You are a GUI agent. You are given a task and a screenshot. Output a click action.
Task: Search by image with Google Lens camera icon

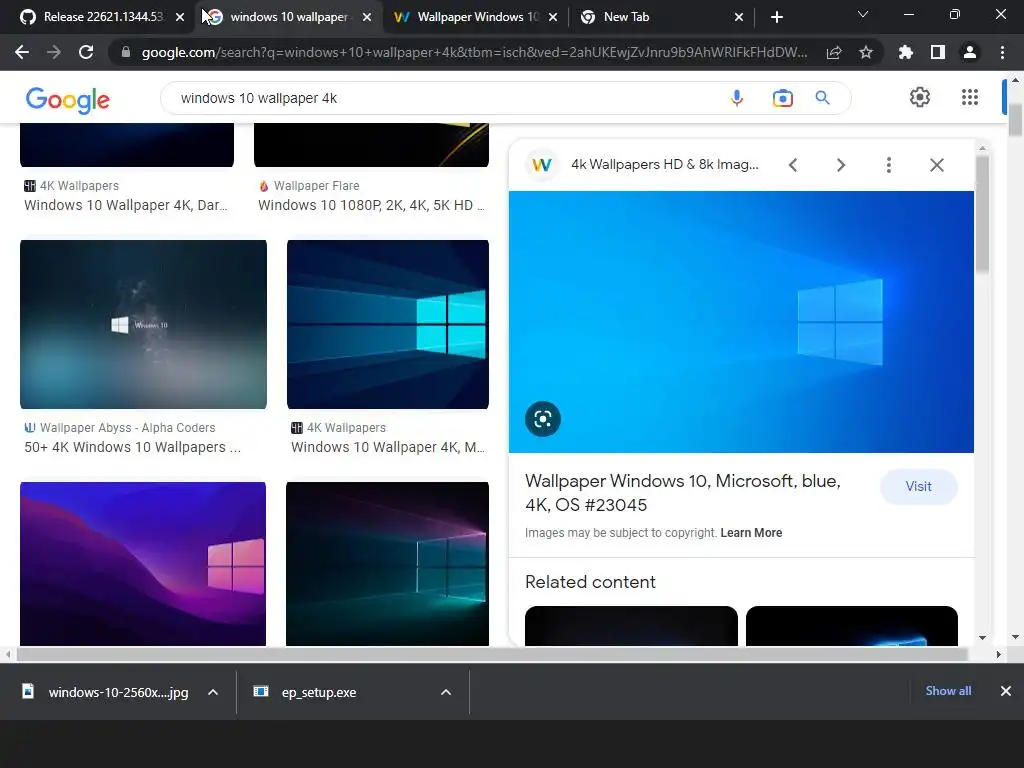pyautogui.click(x=782, y=98)
